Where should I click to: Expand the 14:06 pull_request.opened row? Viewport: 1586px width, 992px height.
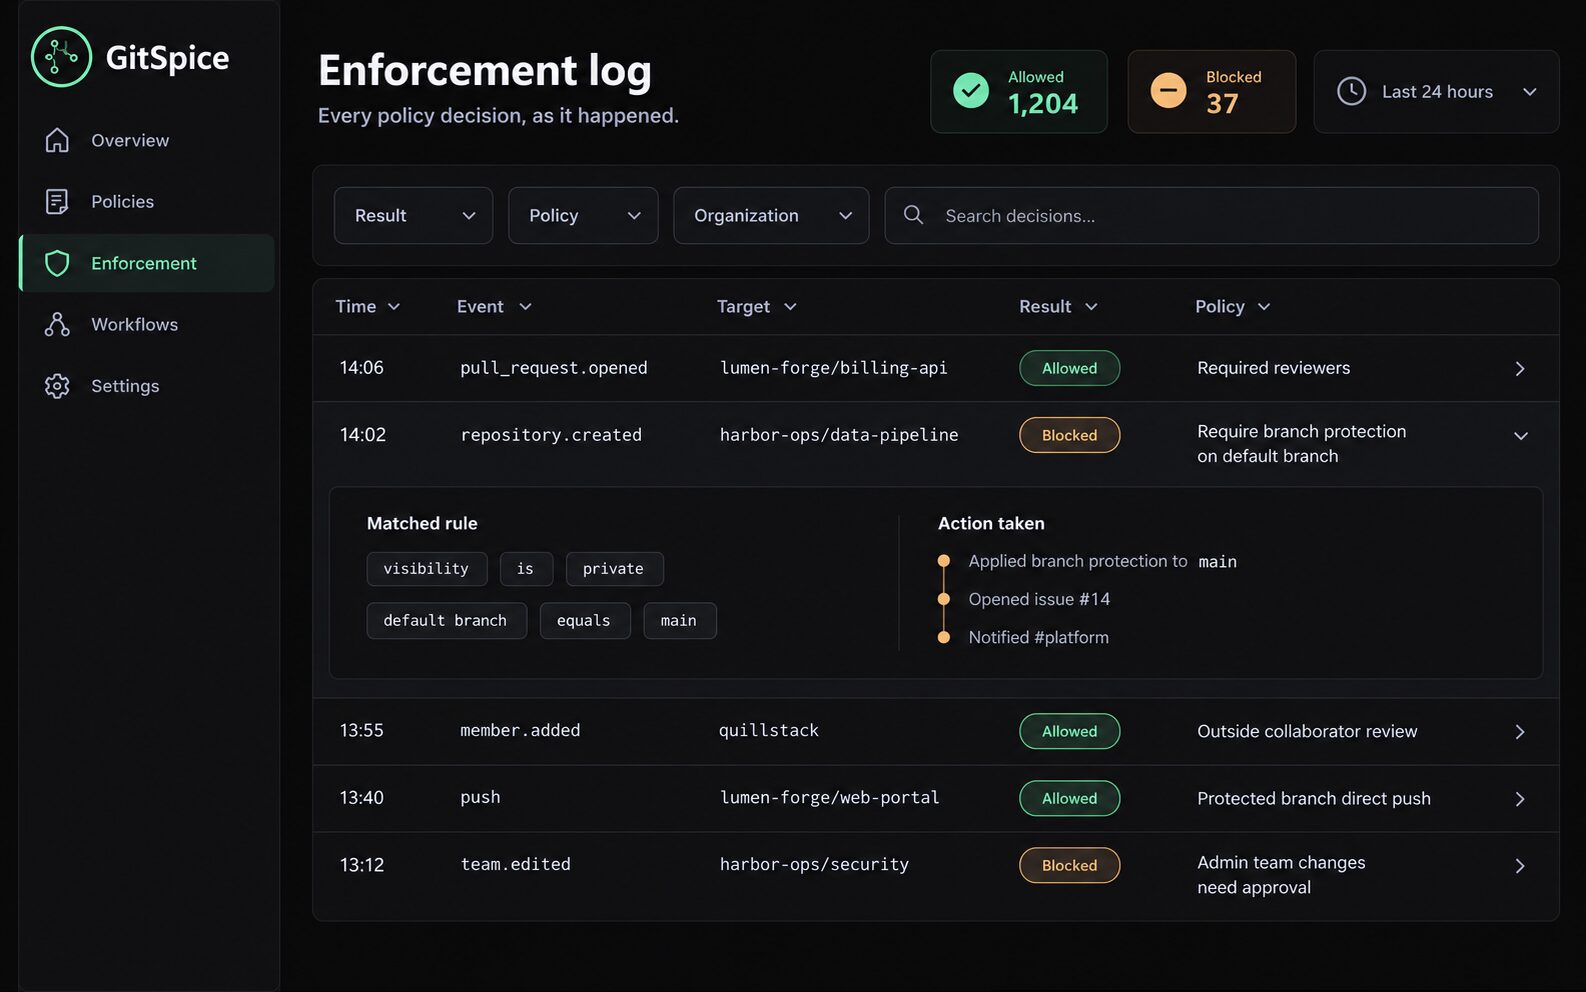tap(1520, 368)
